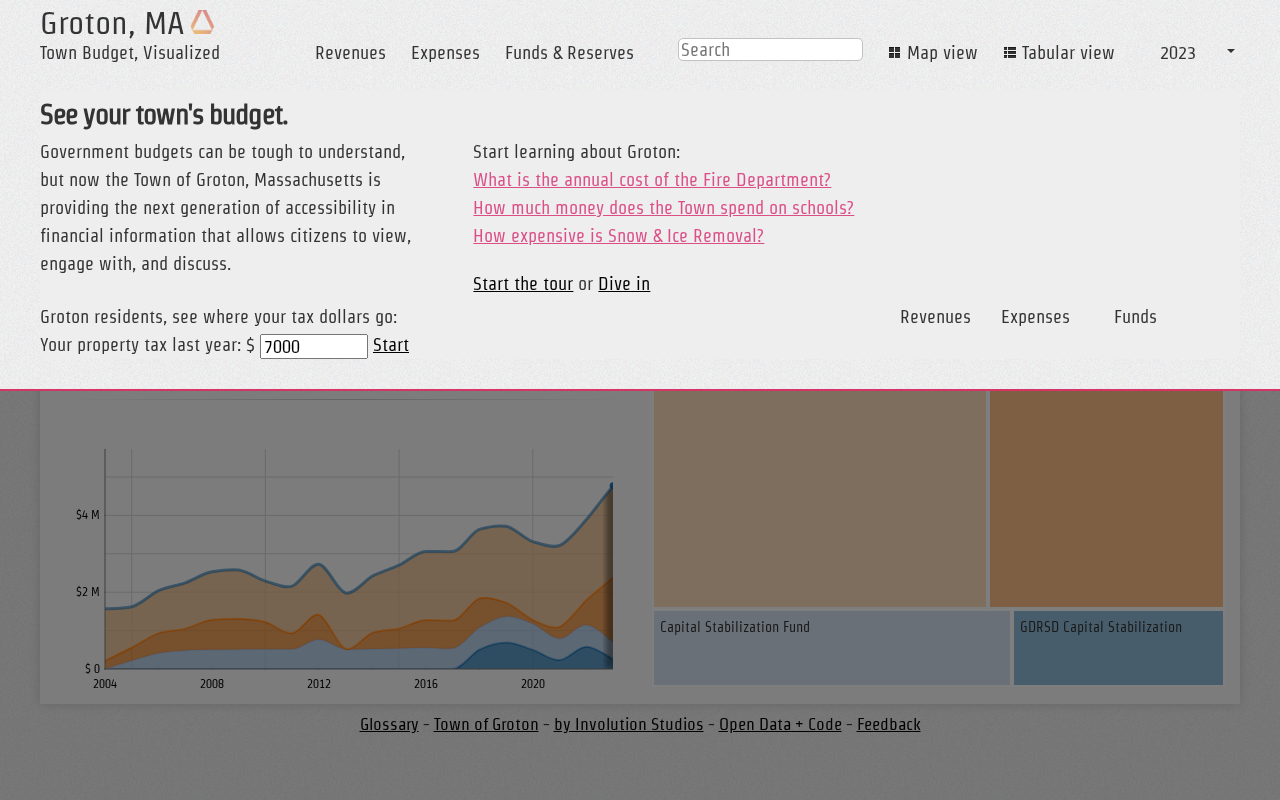Click the Map view grid icon
The height and width of the screenshot is (800, 1280).
(894, 53)
